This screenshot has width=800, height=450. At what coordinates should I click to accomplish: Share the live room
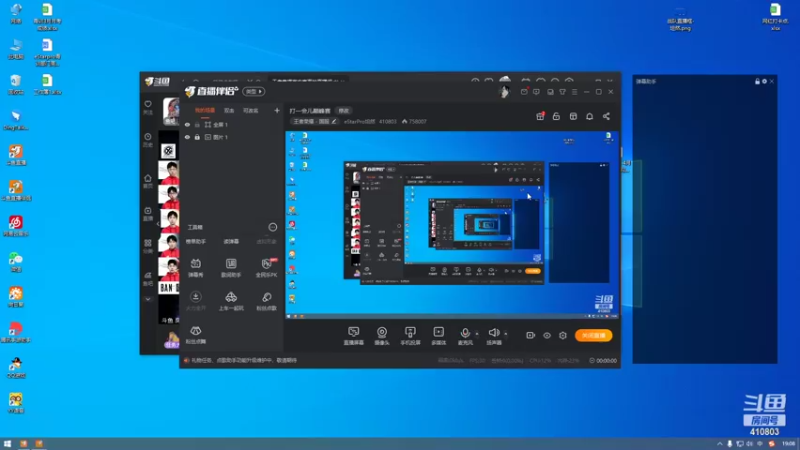[606, 116]
